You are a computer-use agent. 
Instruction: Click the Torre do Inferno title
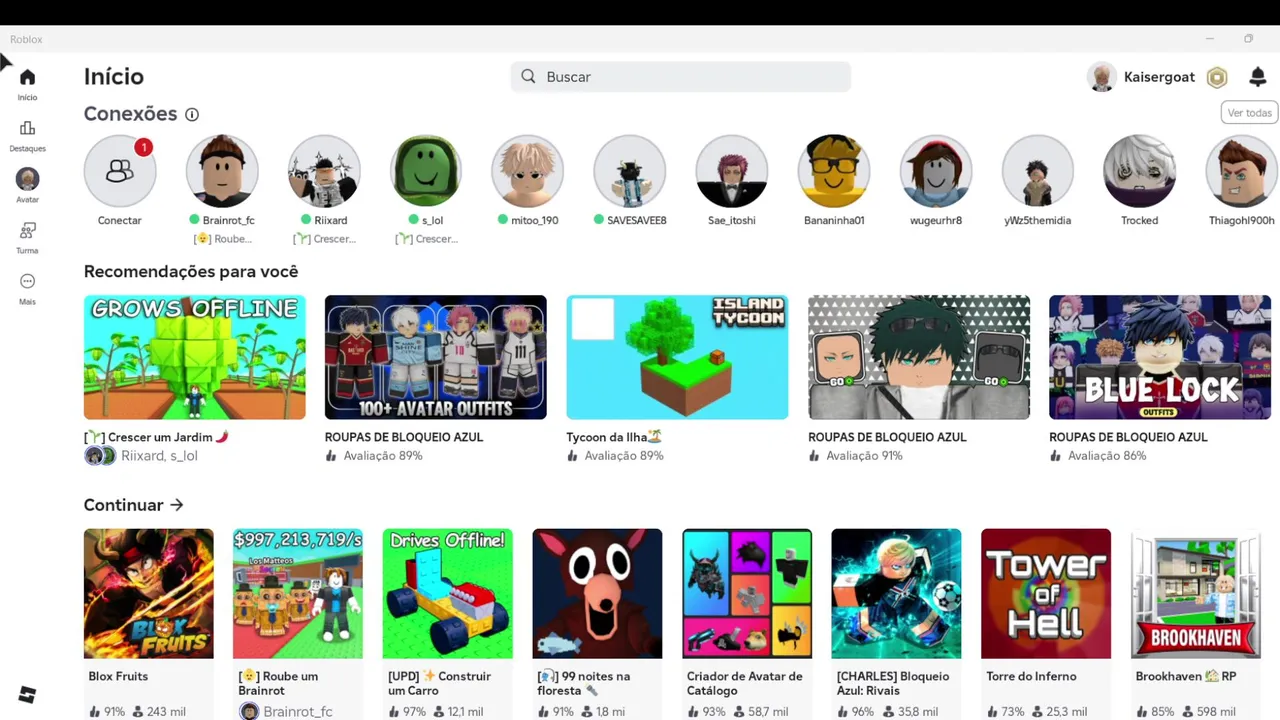click(1031, 677)
